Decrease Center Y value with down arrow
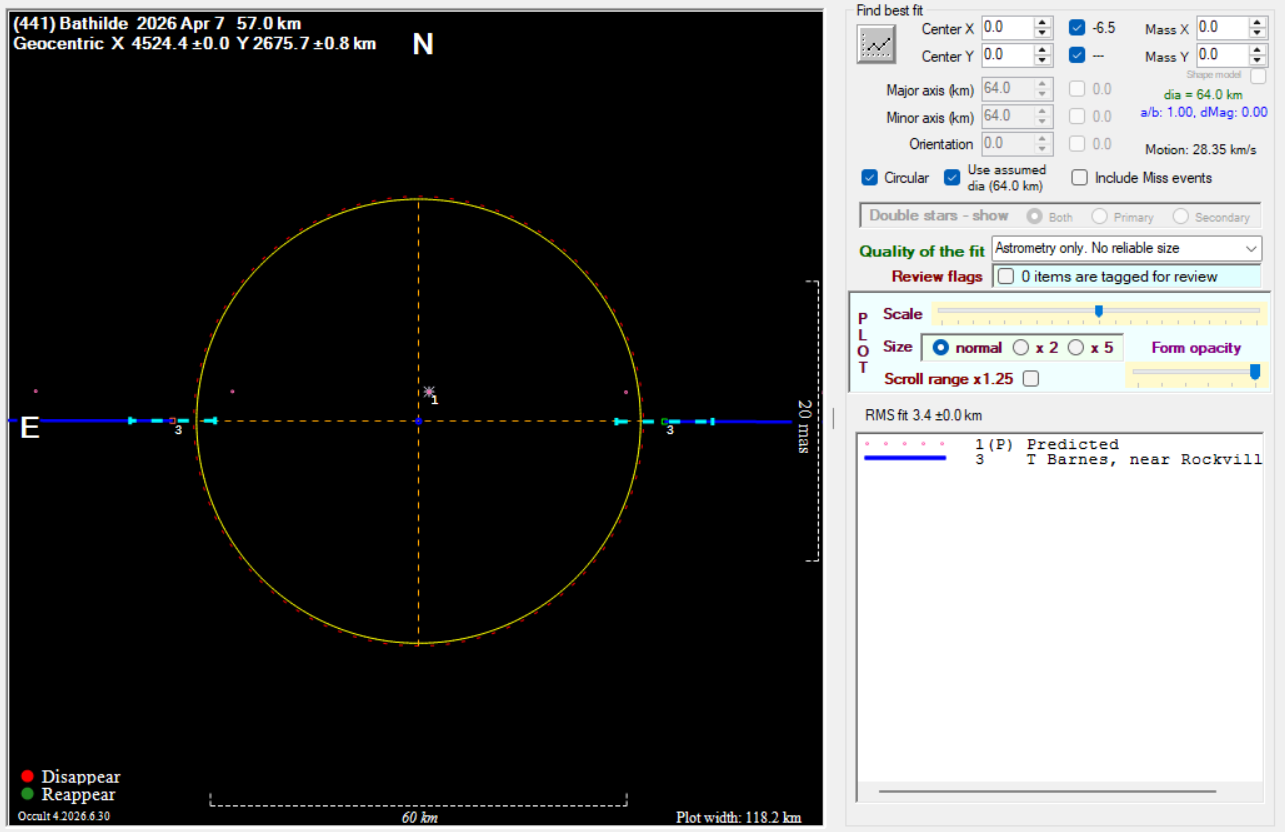 click(x=1043, y=61)
